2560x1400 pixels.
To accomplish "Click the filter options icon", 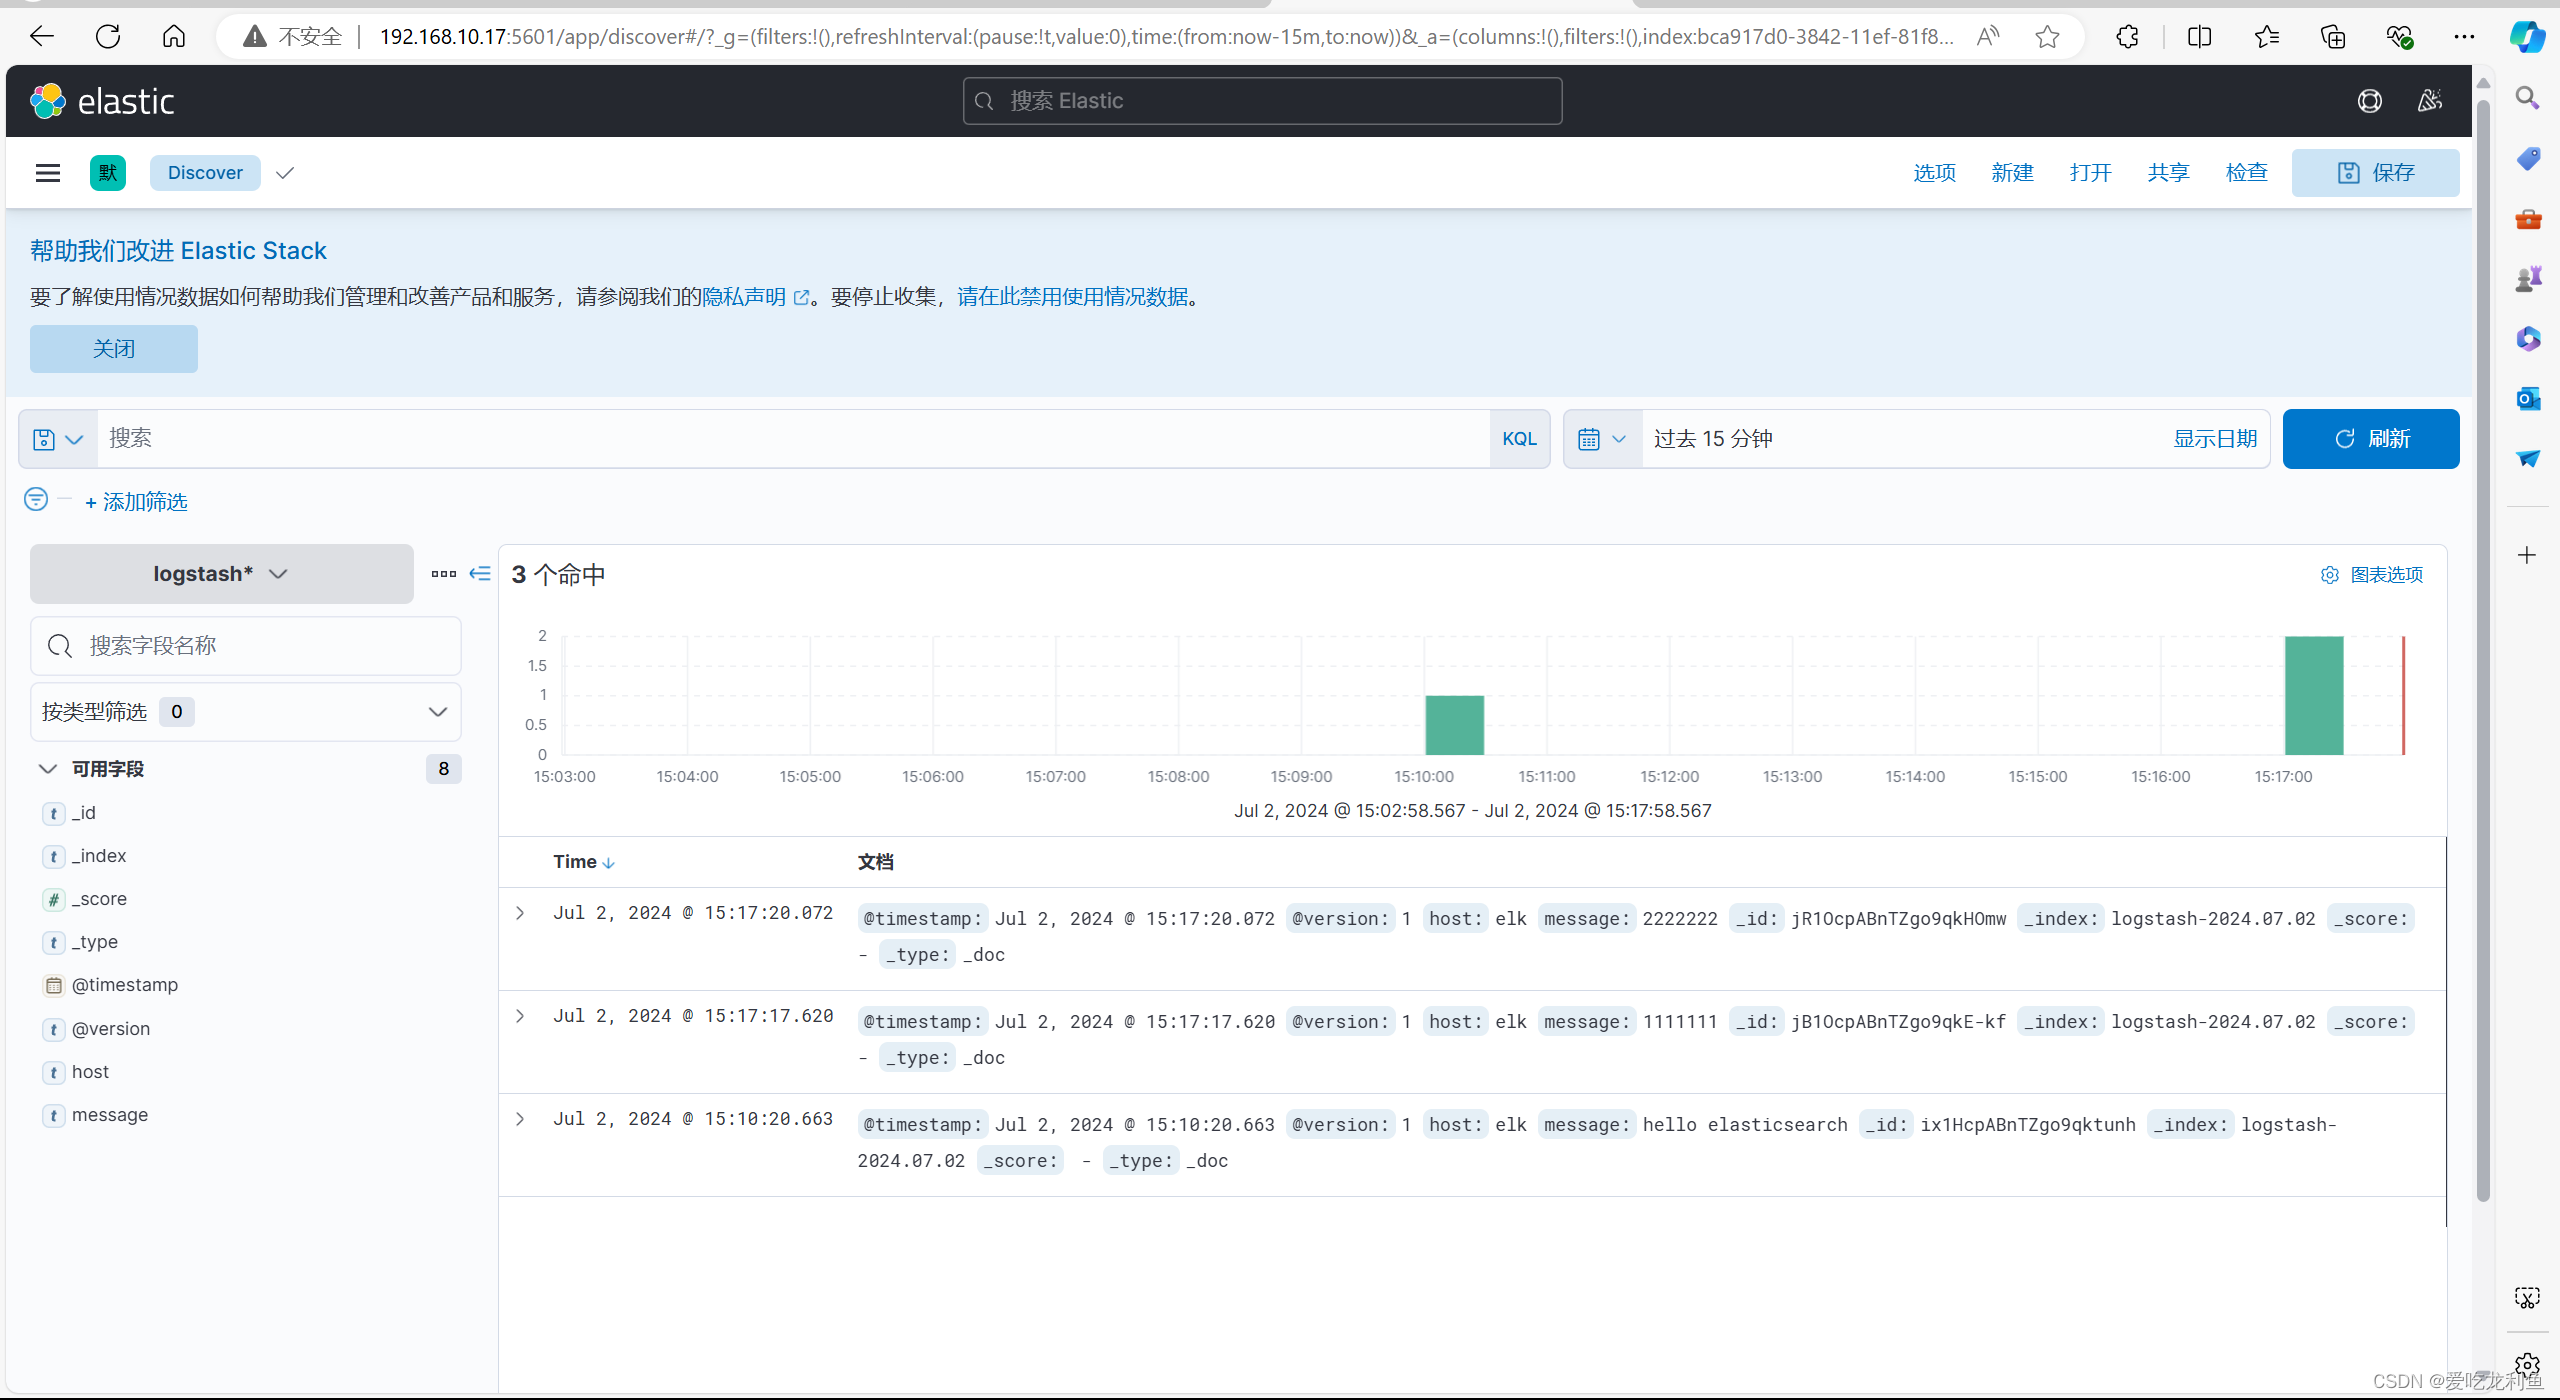I will coord(36,499).
